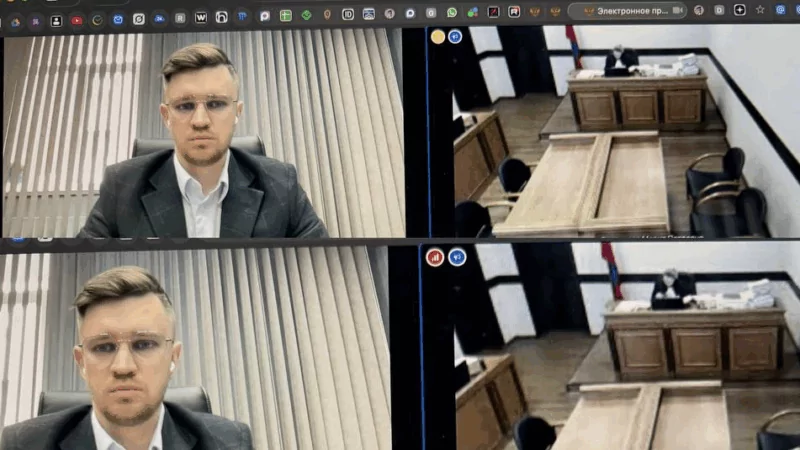This screenshot has width=800, height=450.
Task: Click red signal icon in lower courtroom feed
Action: 436,257
